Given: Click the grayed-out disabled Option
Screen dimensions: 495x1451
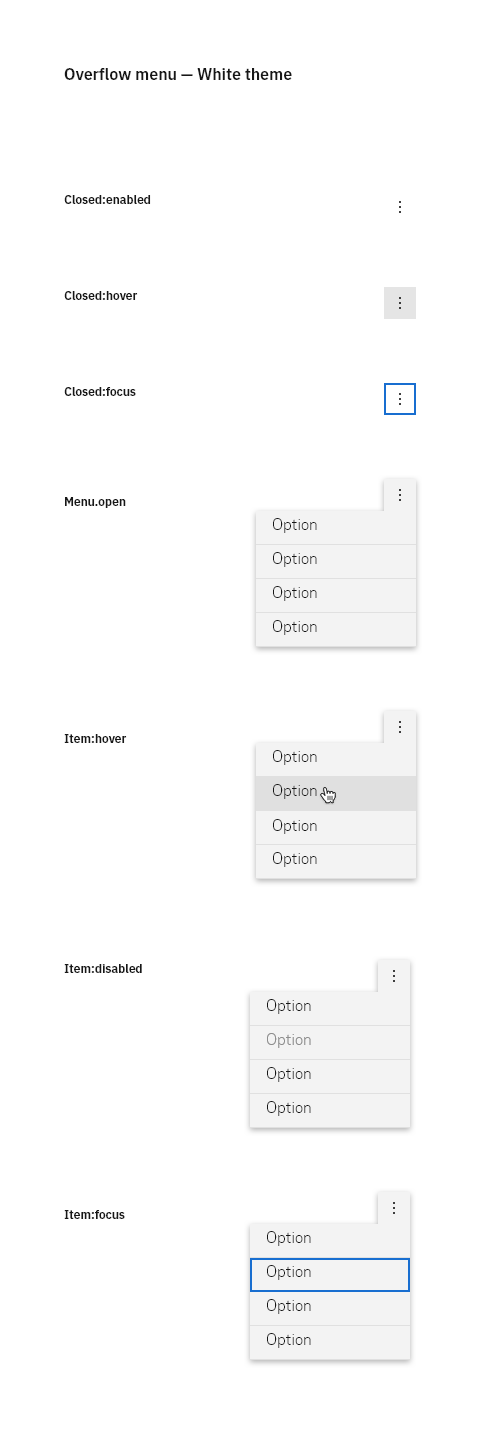Looking at the screenshot, I should tap(330, 1042).
